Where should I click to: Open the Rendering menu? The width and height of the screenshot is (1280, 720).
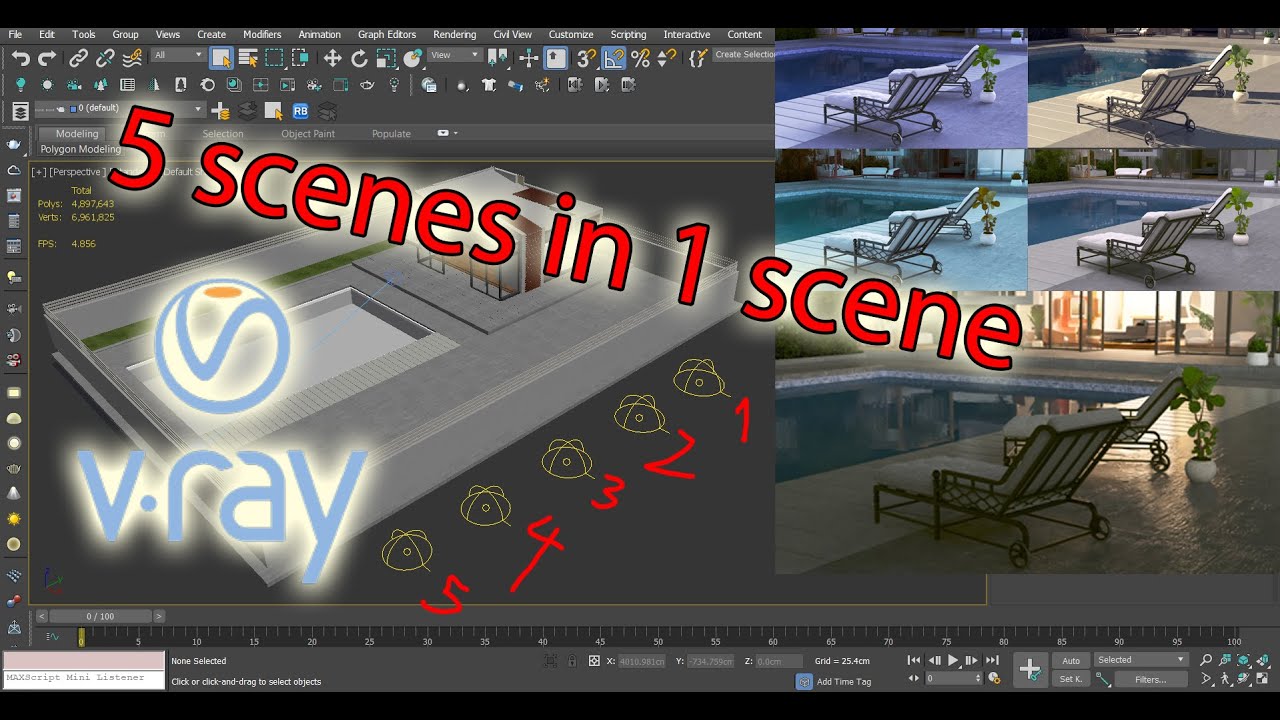[454, 34]
